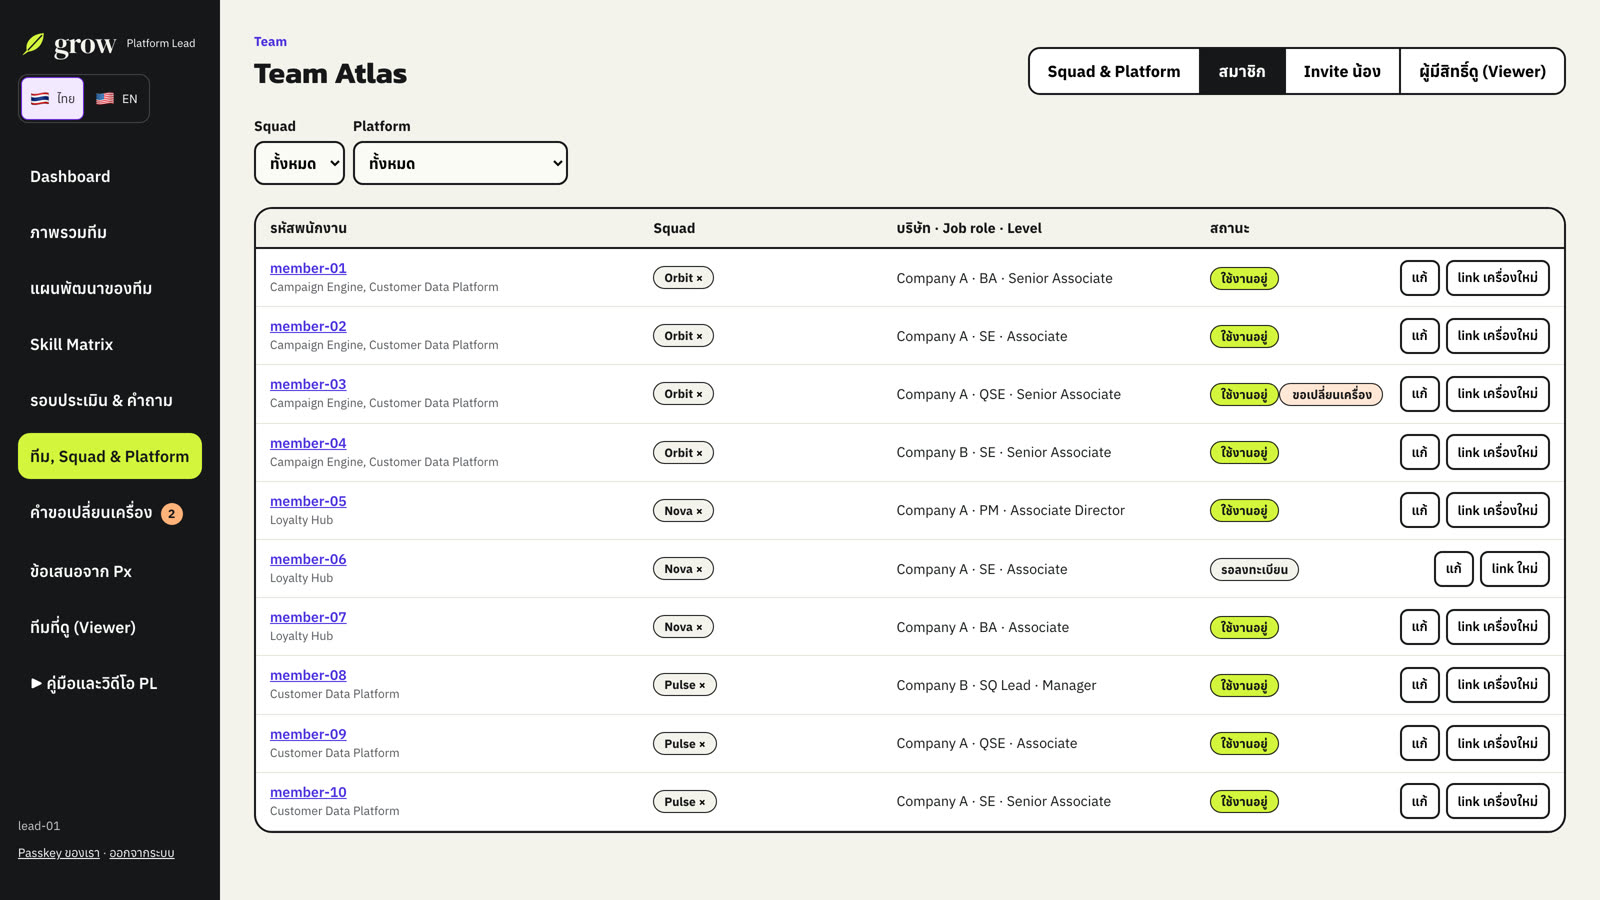The width and height of the screenshot is (1600, 900).
Task: Open the member-01 profile link
Action: 308,268
